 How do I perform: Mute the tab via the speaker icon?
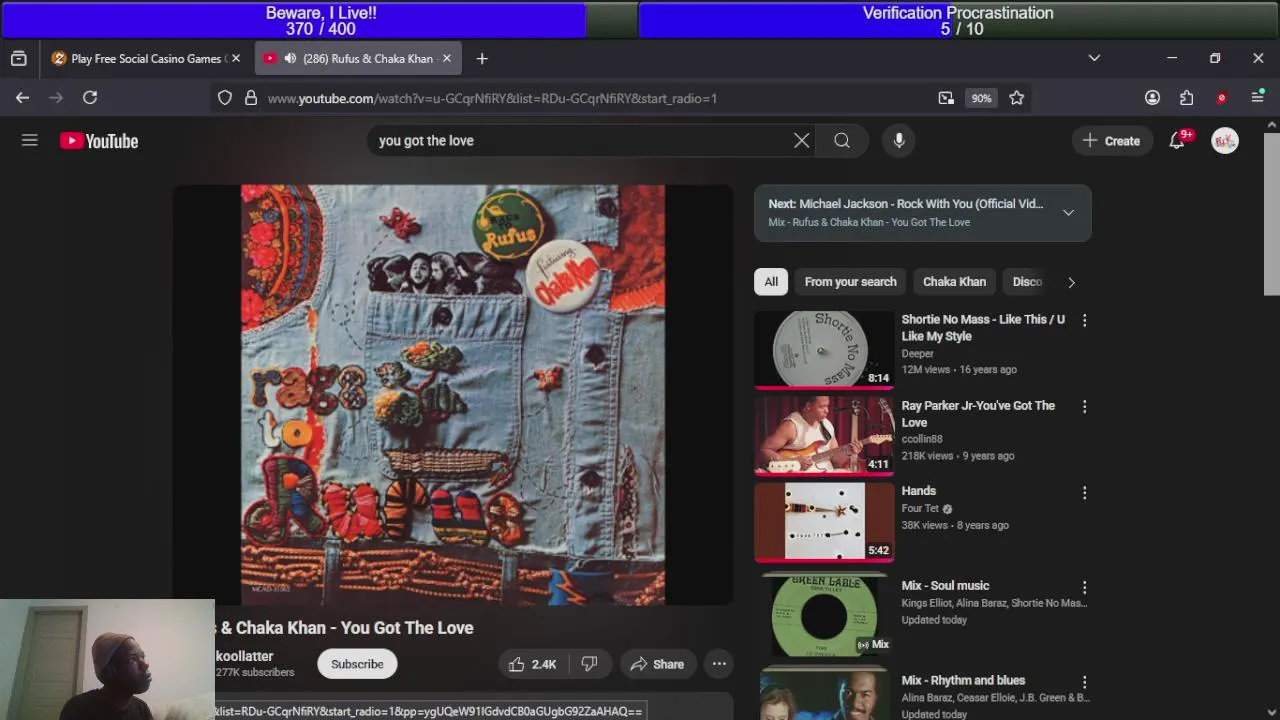tap(290, 59)
